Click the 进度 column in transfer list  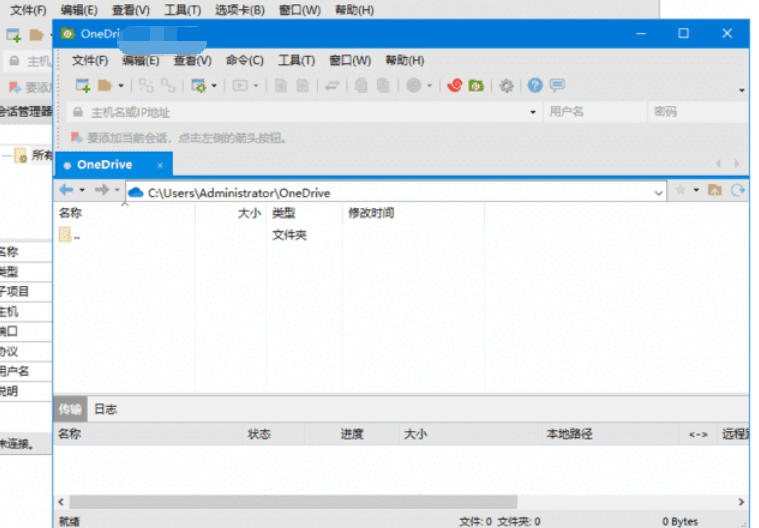352,434
